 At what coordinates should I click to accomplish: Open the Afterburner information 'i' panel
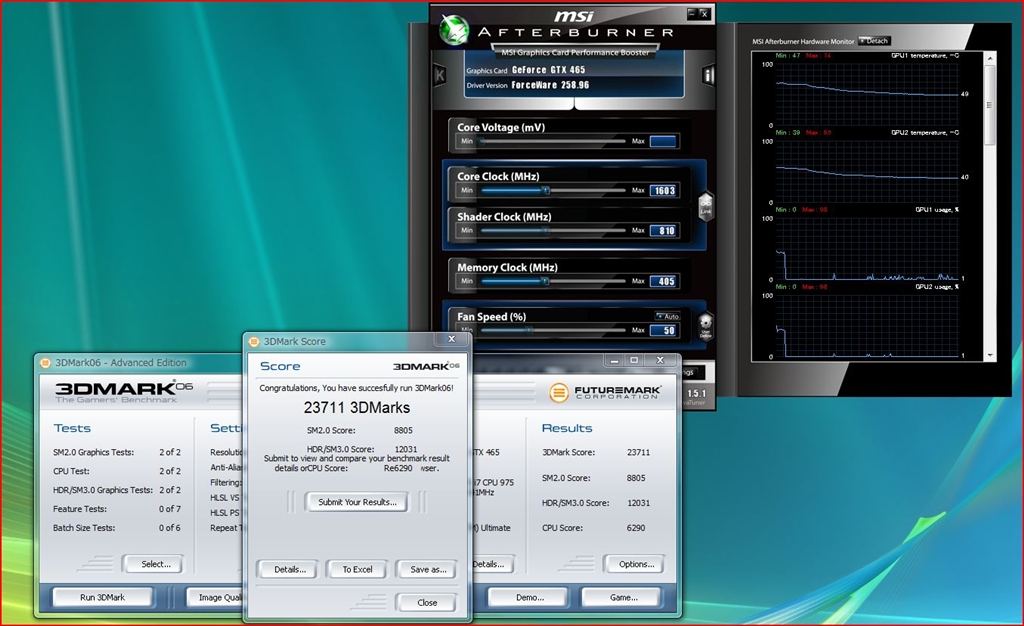point(708,75)
